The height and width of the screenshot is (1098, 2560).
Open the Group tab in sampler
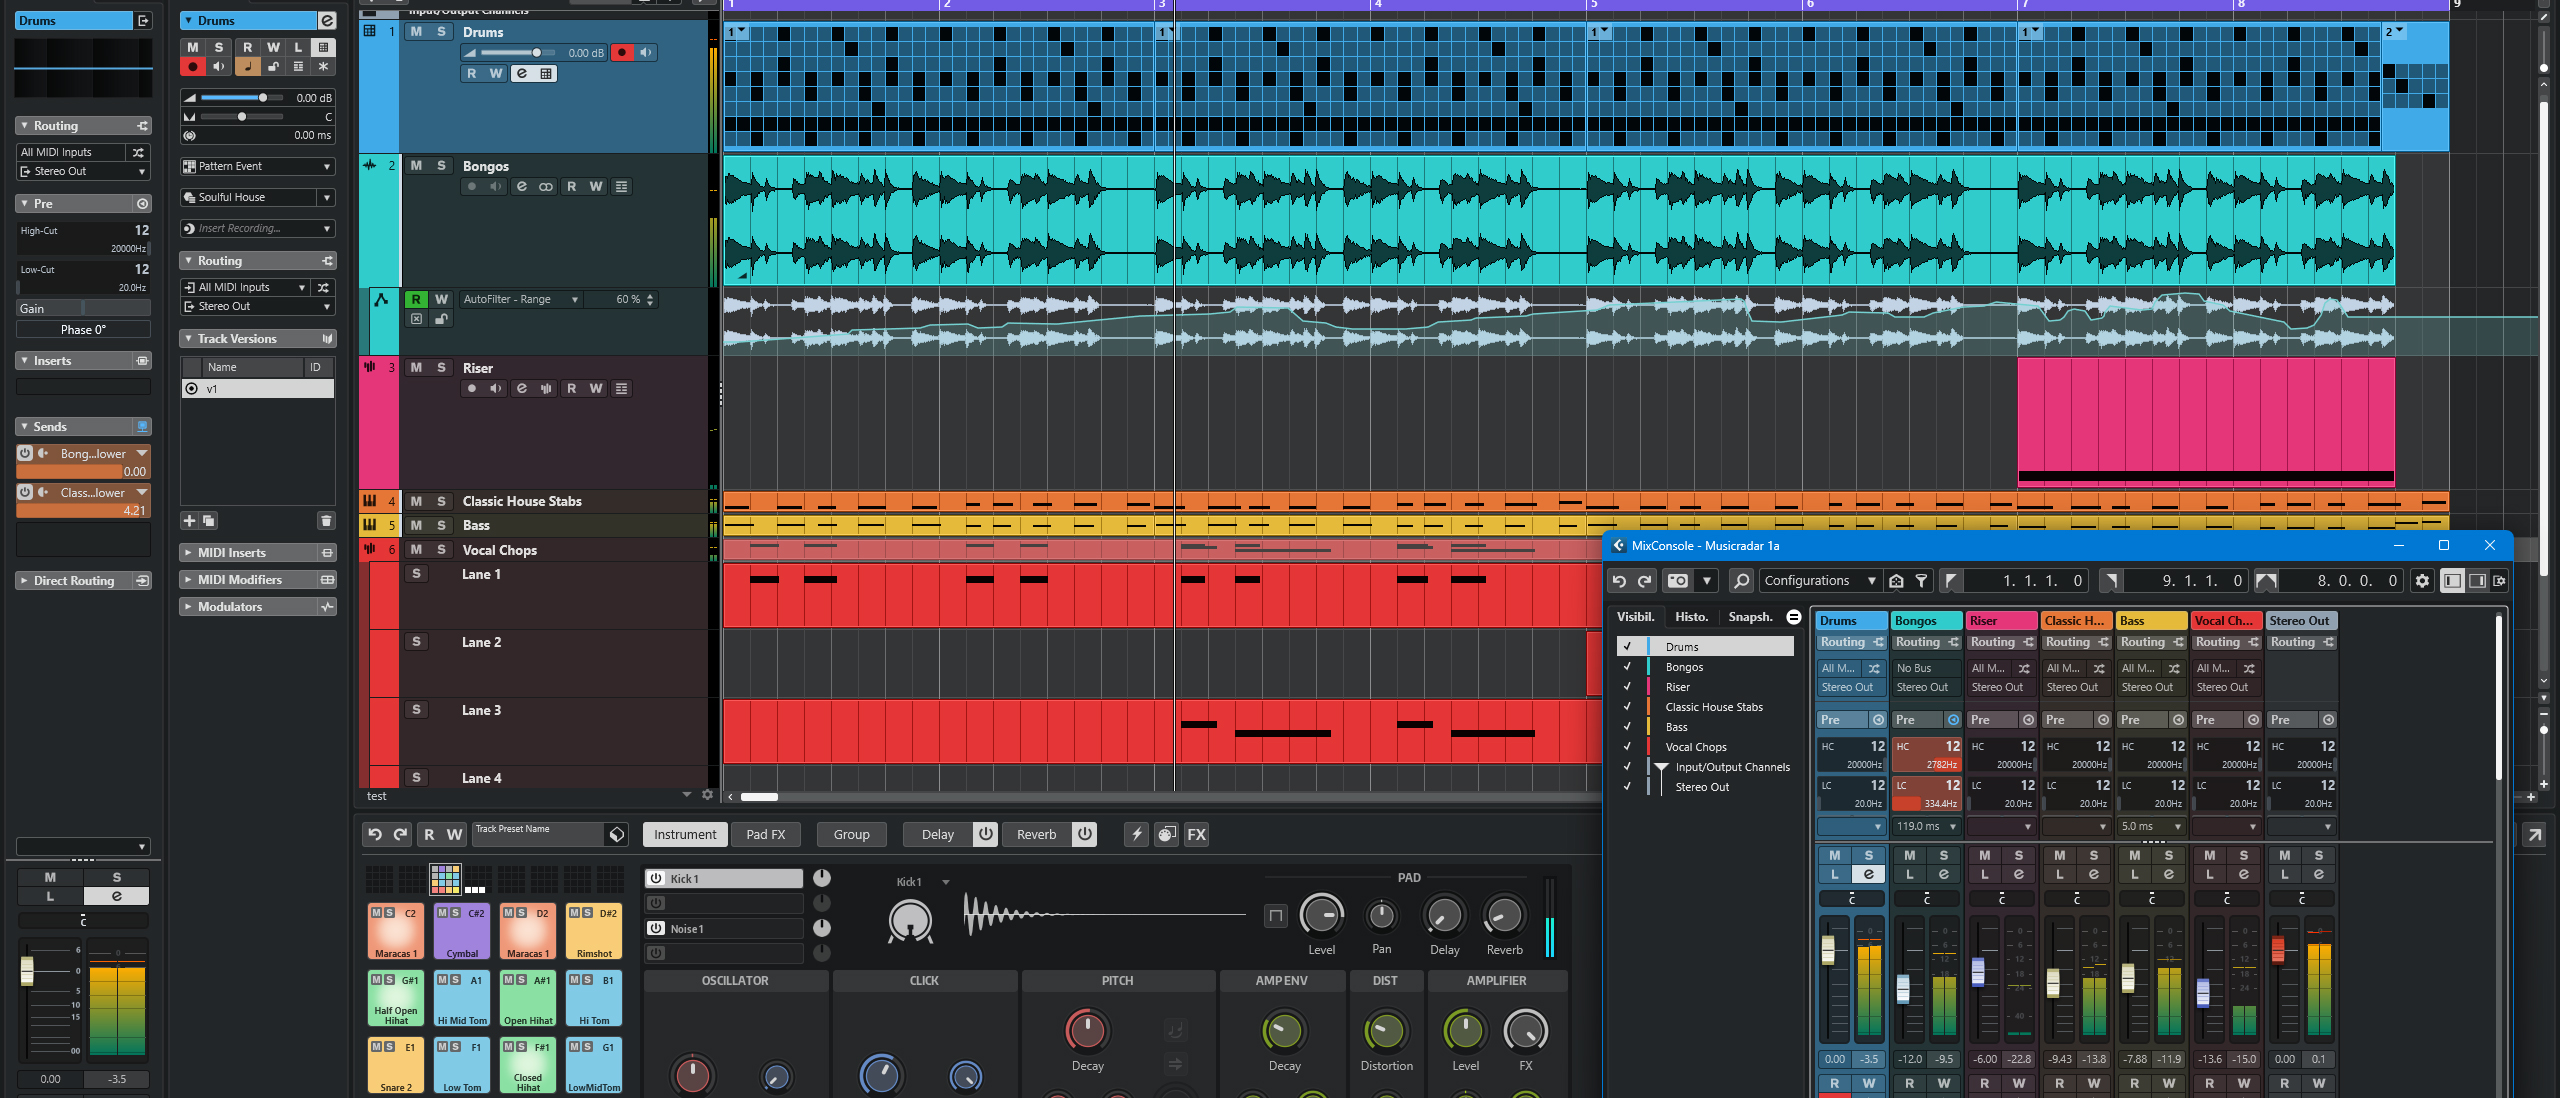851,834
